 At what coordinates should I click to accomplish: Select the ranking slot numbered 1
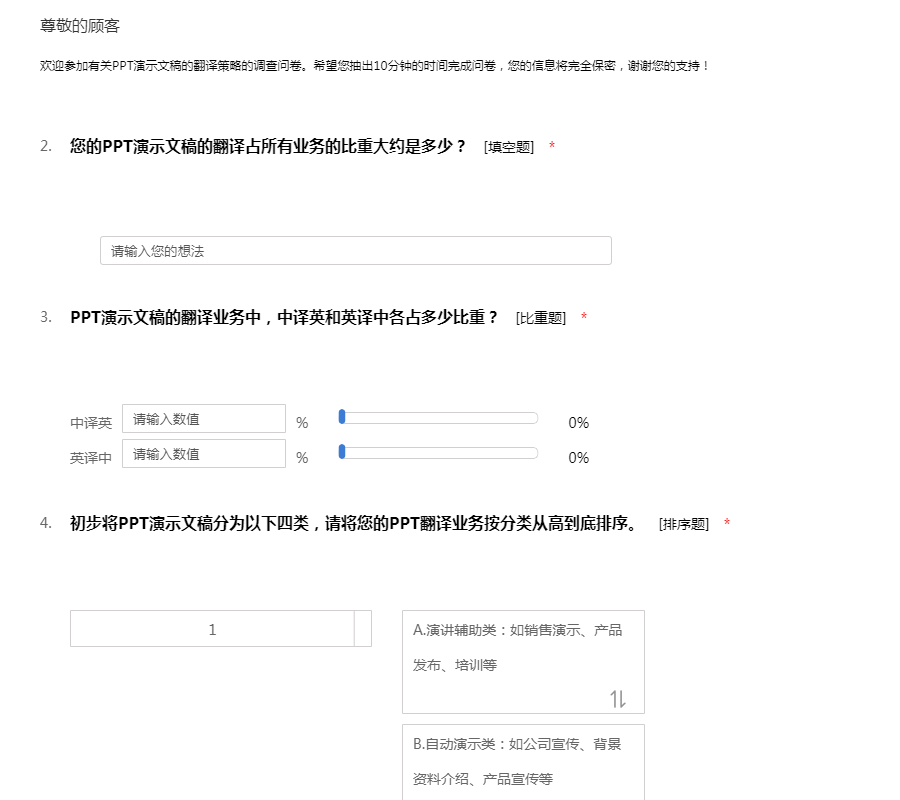tap(212, 630)
